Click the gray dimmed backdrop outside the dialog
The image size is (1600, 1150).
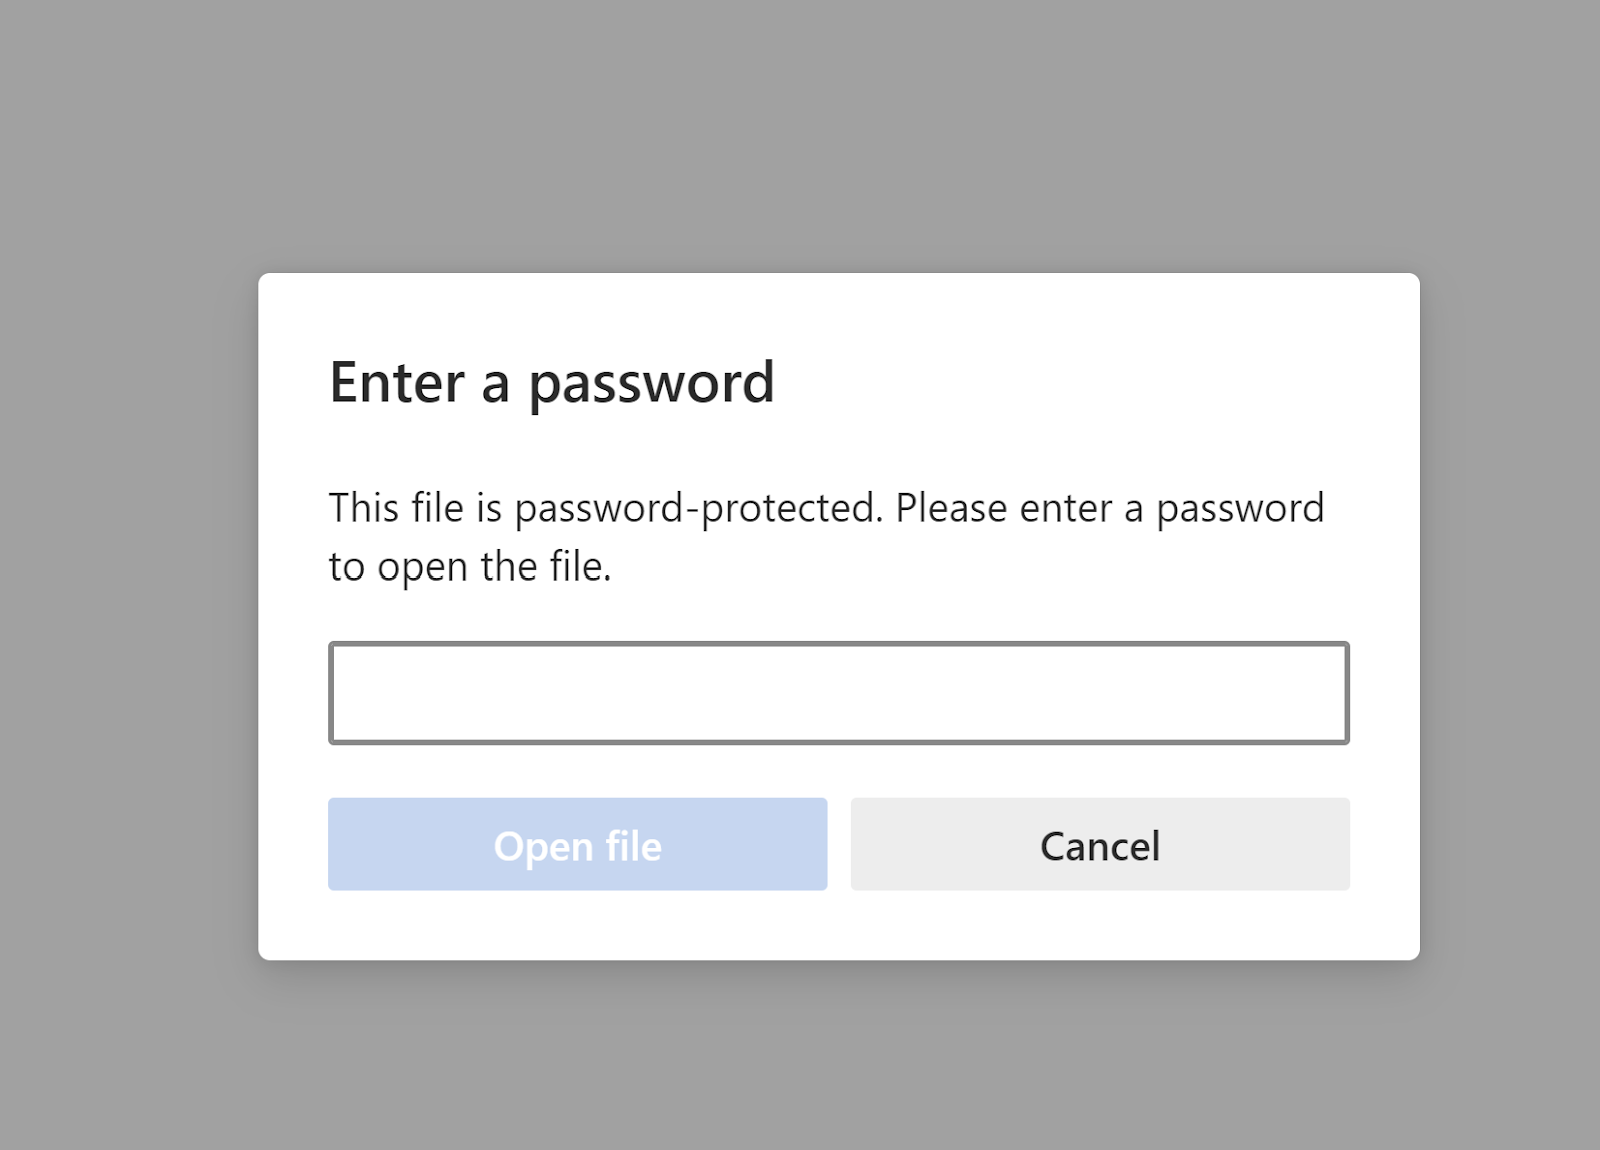(130, 600)
